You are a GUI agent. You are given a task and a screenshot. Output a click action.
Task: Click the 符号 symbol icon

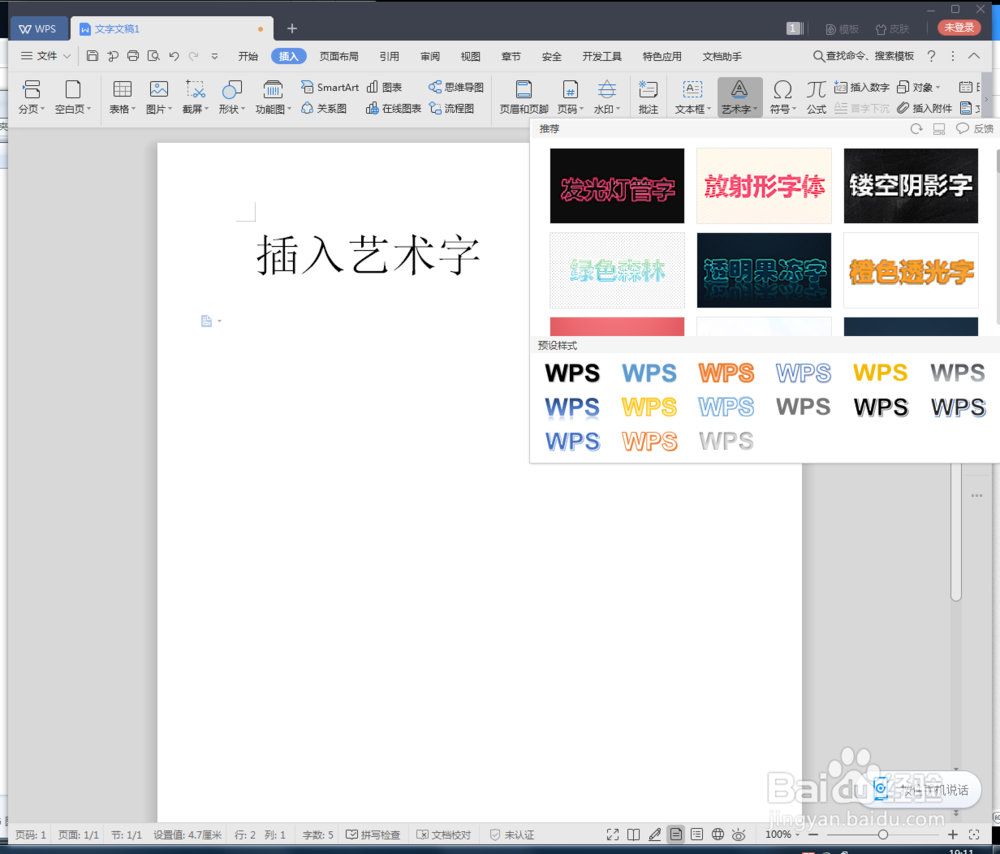click(783, 97)
